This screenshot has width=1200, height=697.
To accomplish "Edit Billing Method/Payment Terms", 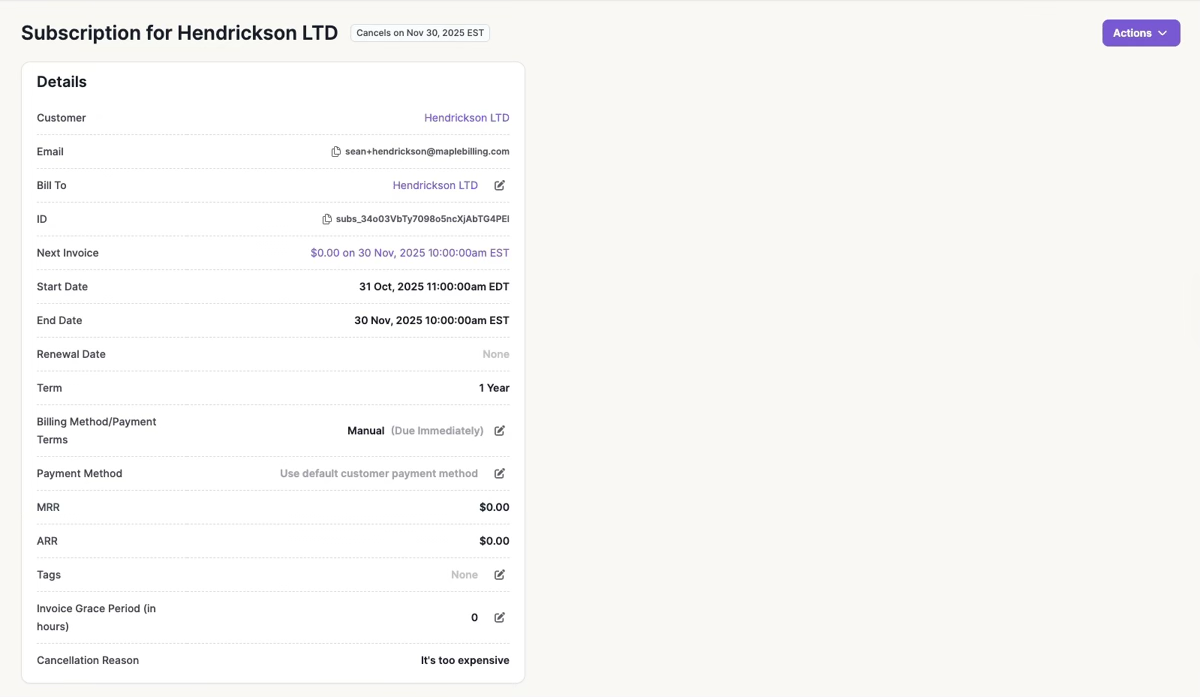I will (x=499, y=431).
